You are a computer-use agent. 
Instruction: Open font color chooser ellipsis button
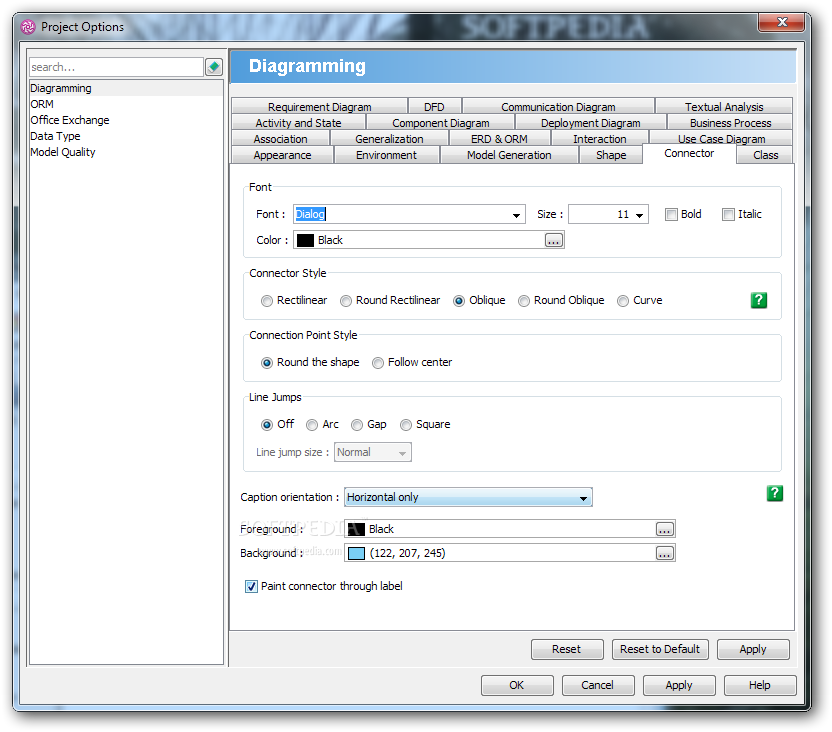tap(553, 240)
